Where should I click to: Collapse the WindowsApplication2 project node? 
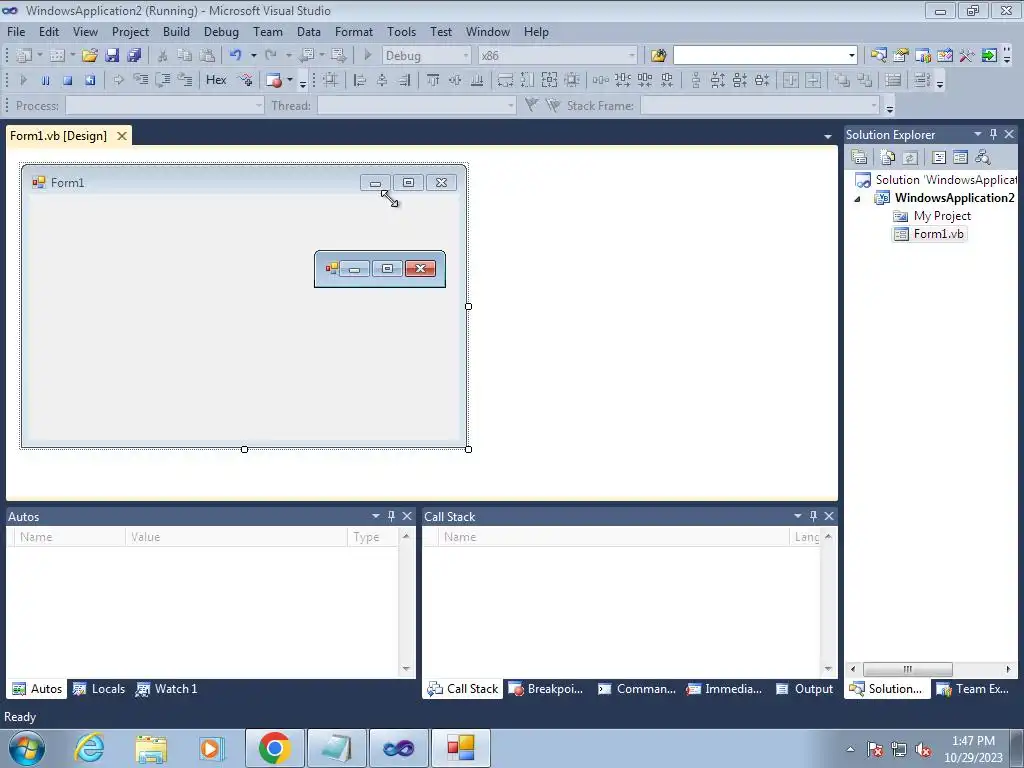857,199
